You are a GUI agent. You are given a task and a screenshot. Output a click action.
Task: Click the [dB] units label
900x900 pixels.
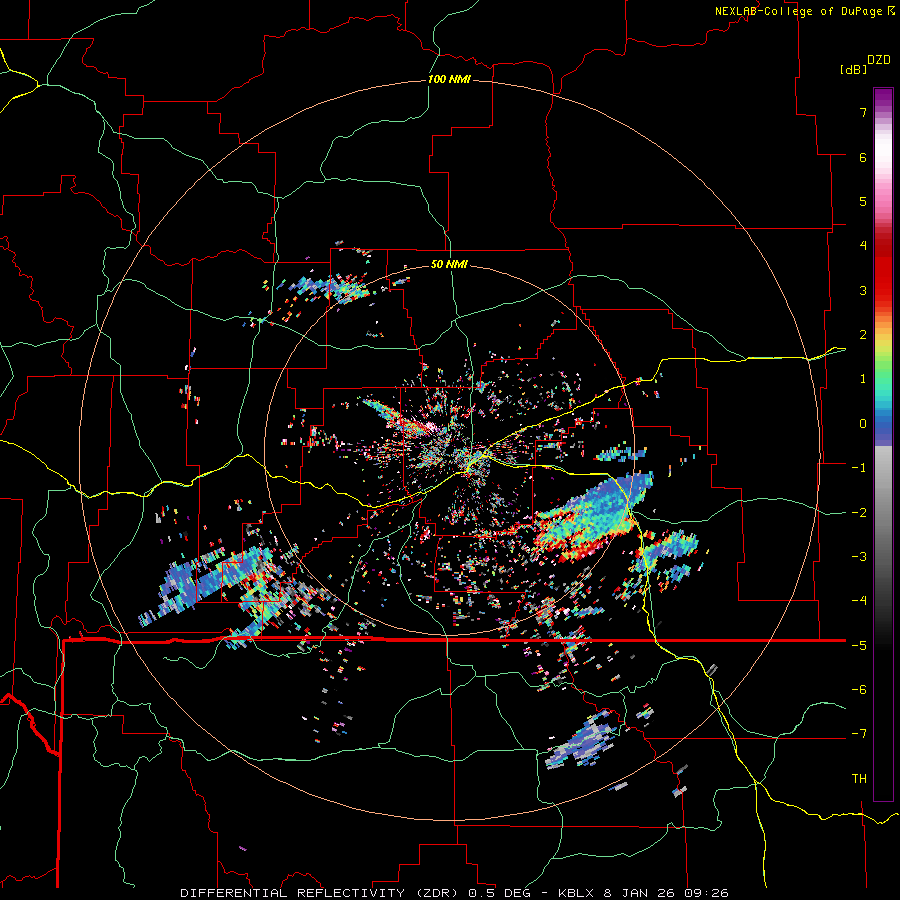pos(853,69)
